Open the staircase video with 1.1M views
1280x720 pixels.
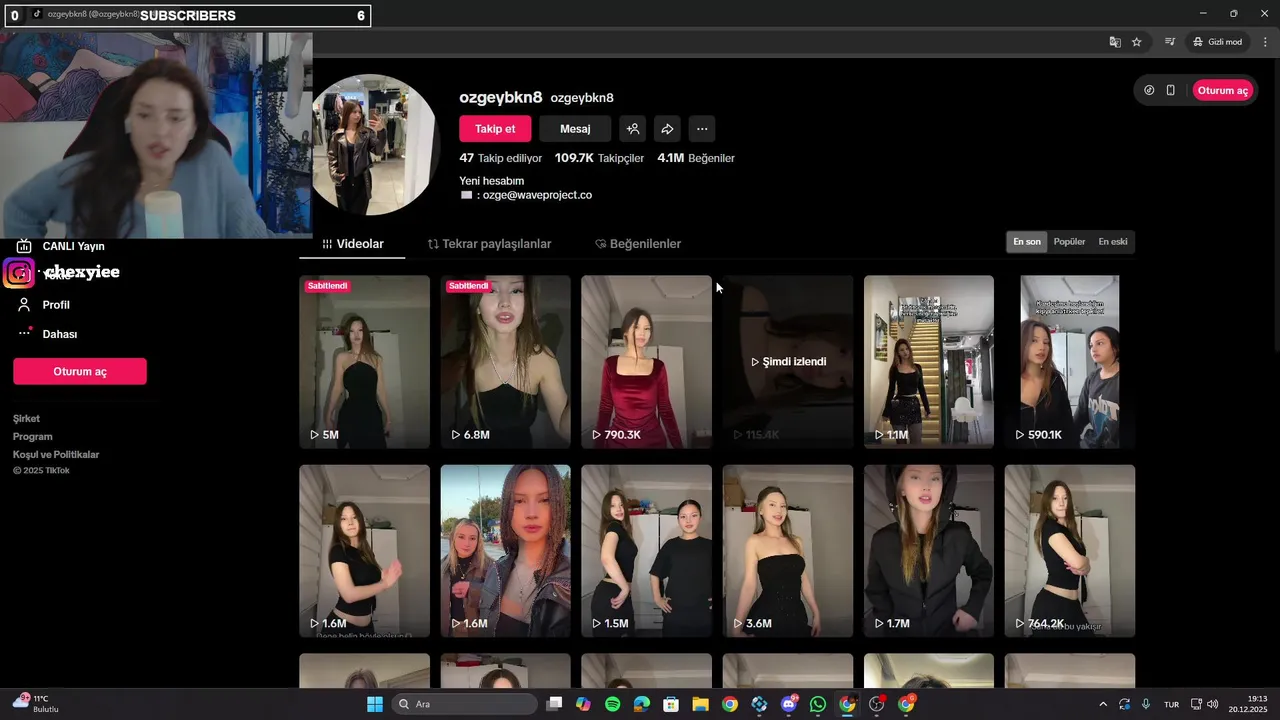pos(929,361)
